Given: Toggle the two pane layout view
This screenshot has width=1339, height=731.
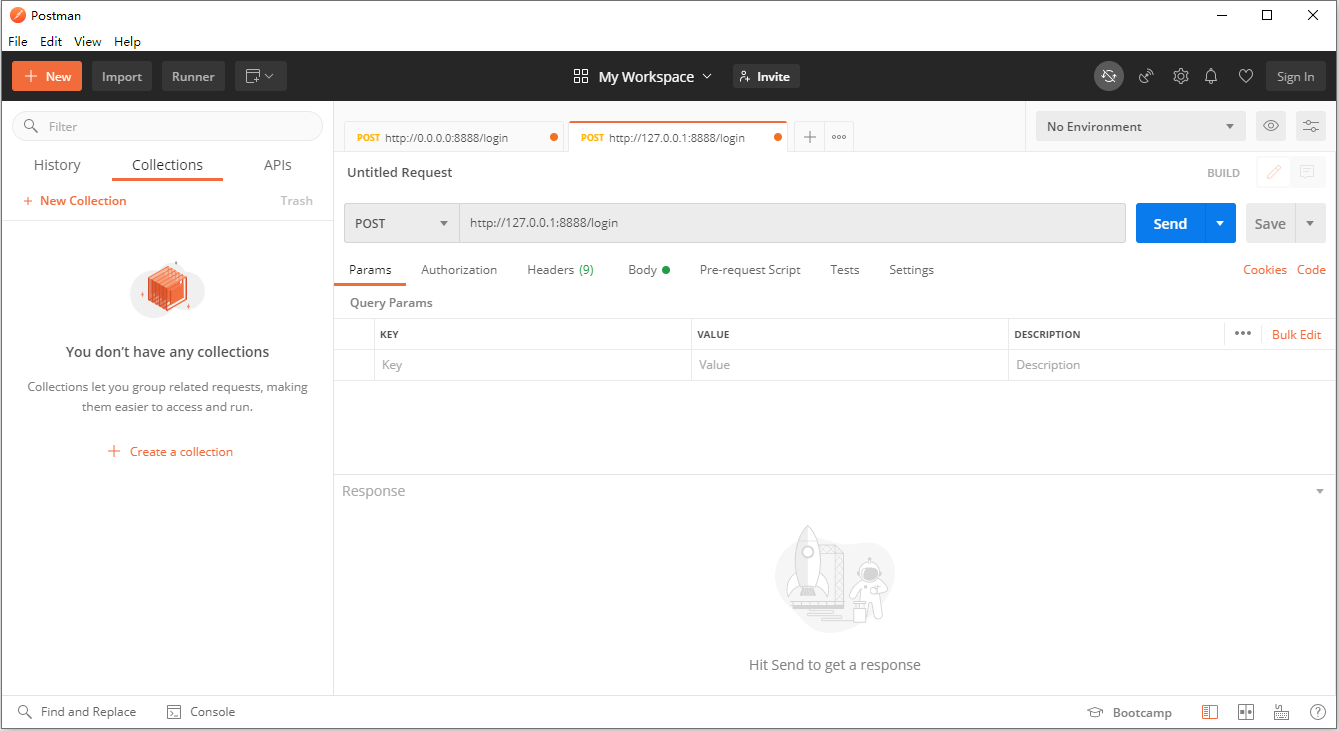Looking at the screenshot, I should tap(1246, 712).
